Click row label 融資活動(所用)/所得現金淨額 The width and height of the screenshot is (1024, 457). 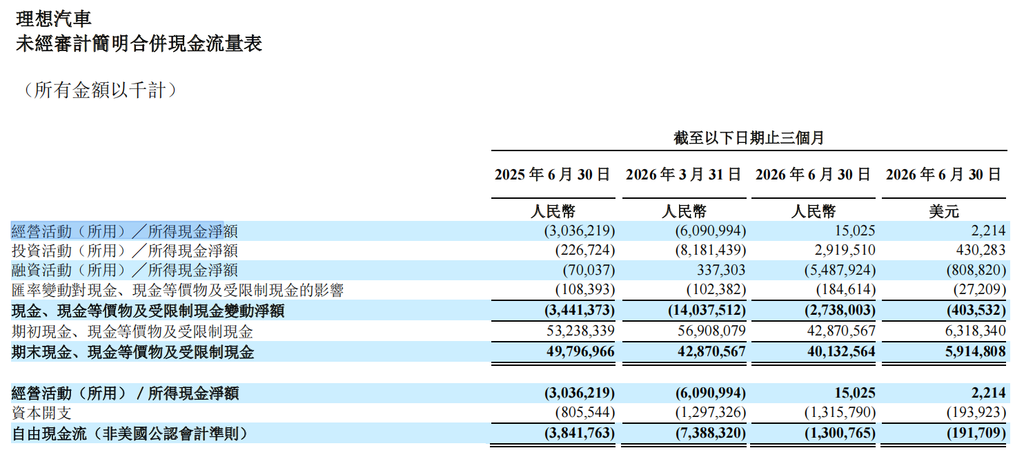coord(125,270)
